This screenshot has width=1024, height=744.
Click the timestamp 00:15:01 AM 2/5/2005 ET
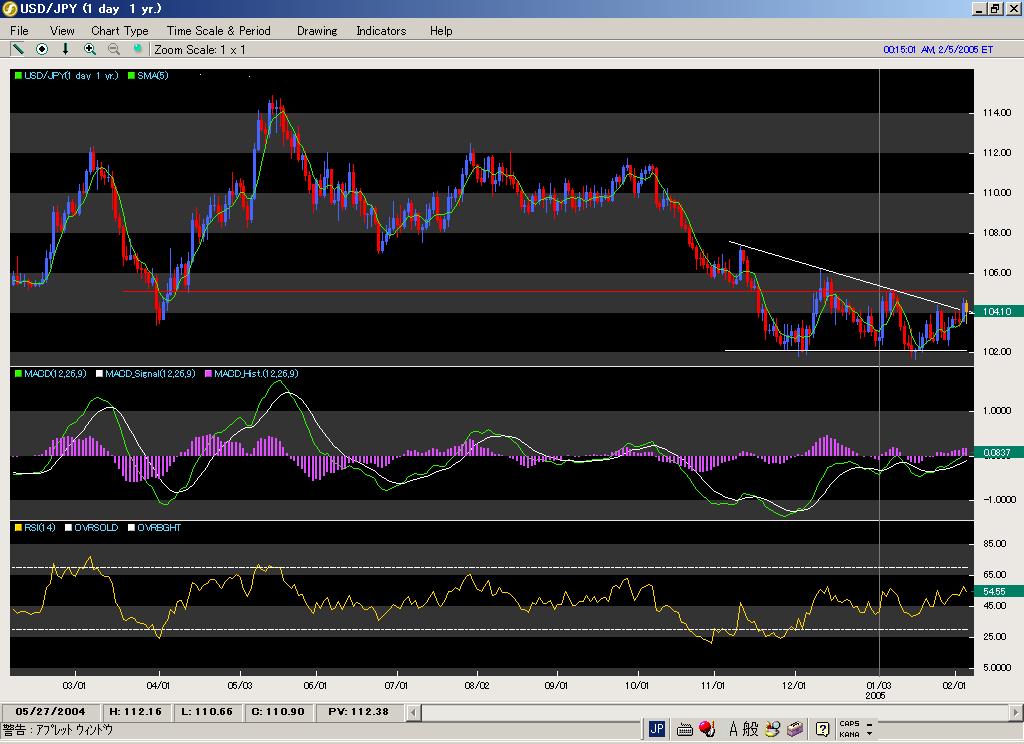pyautogui.click(x=938, y=50)
